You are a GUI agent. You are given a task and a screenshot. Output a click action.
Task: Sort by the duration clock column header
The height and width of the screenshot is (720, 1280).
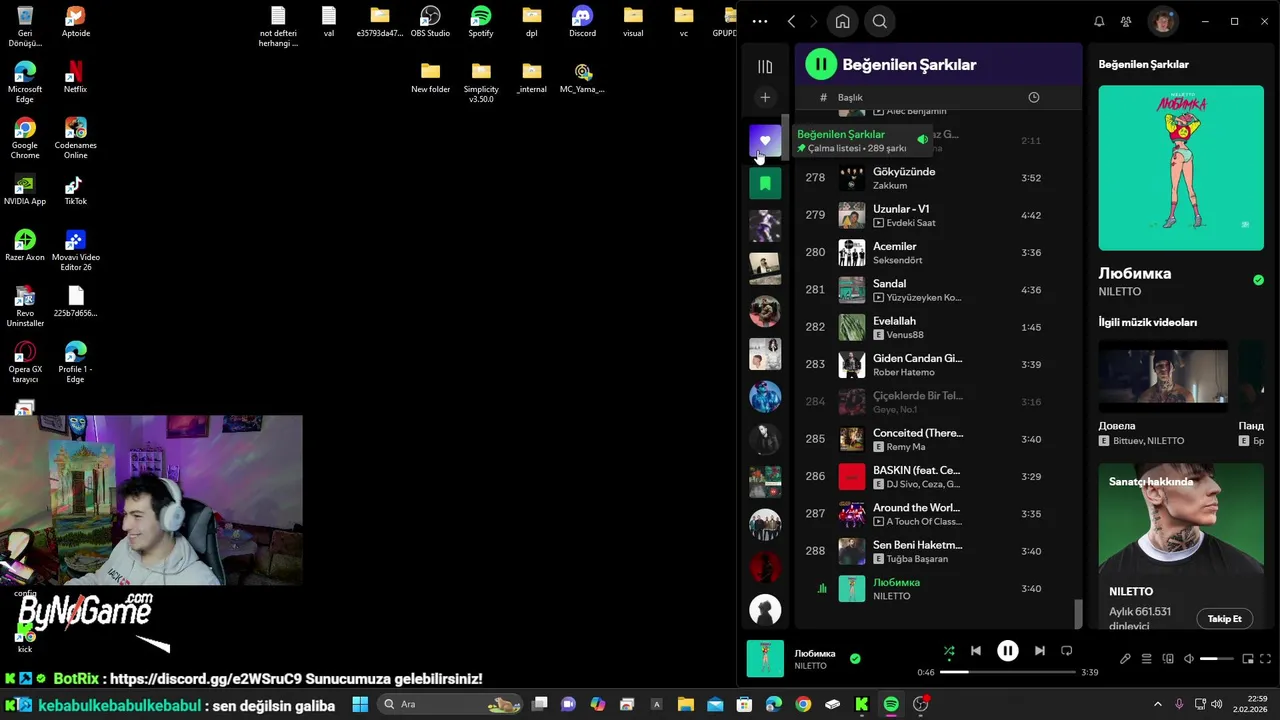pos(1033,97)
